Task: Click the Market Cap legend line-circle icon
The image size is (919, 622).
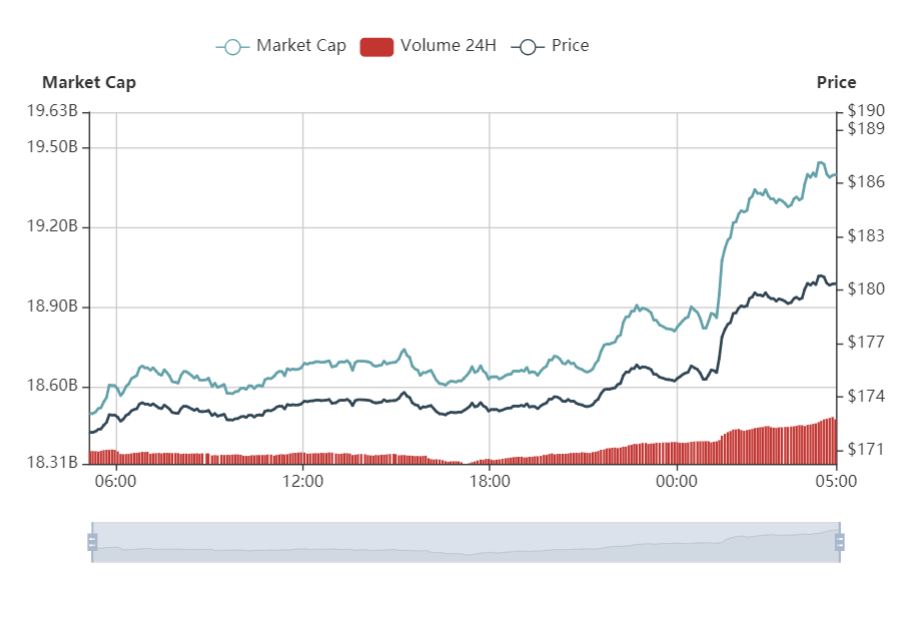Action: [232, 46]
